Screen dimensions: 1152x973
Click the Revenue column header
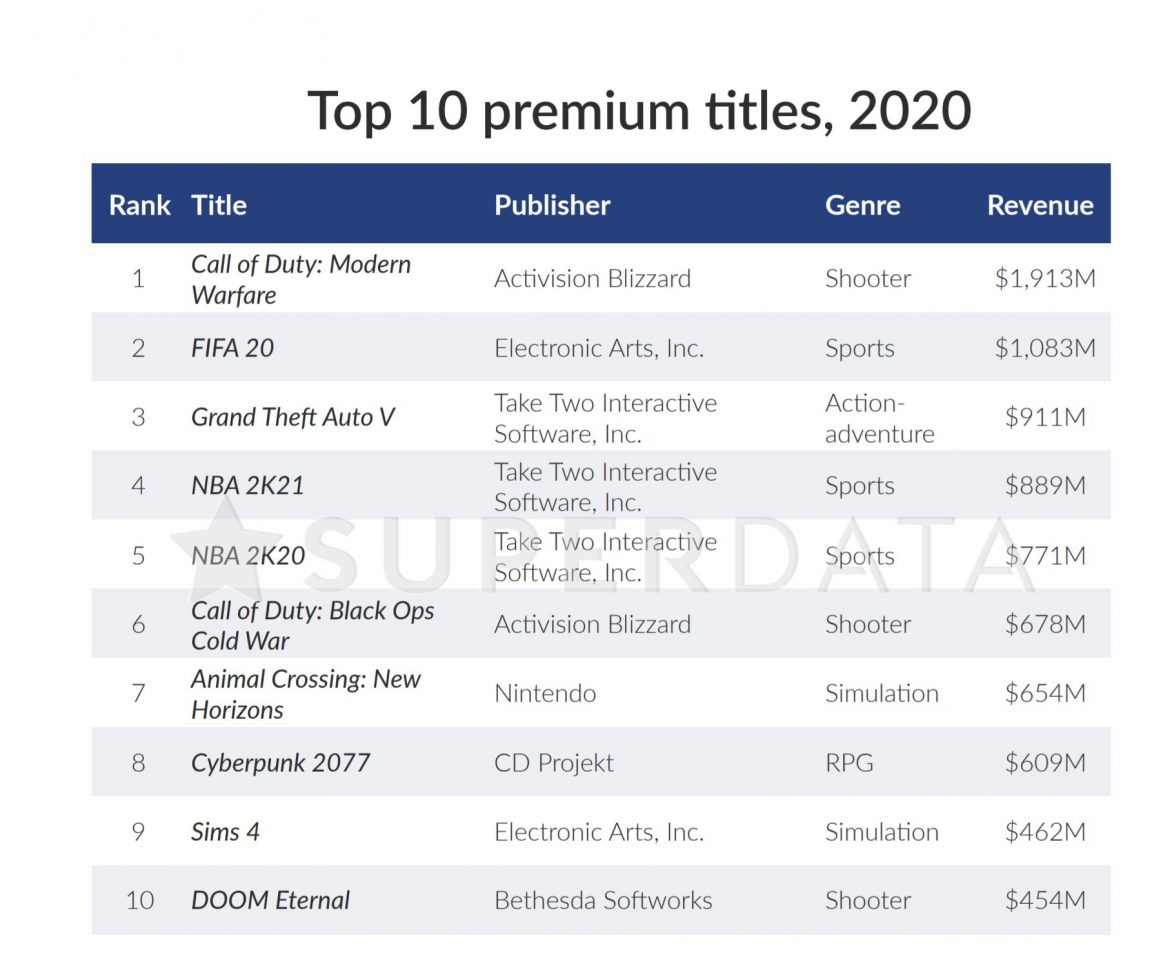1040,205
